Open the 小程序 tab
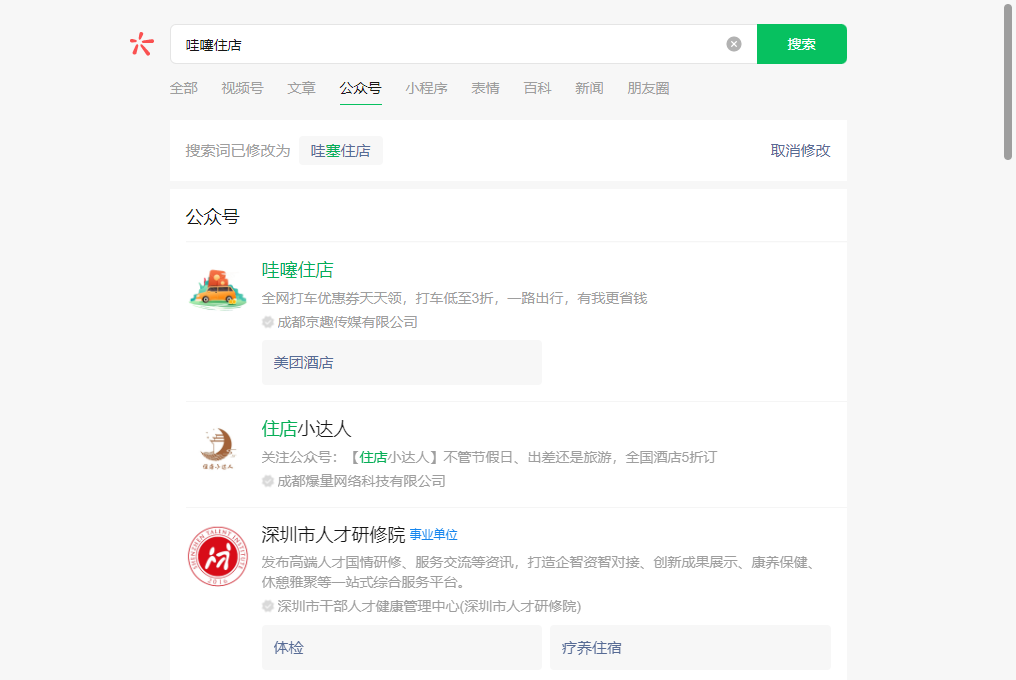The width and height of the screenshot is (1016, 680). point(426,88)
